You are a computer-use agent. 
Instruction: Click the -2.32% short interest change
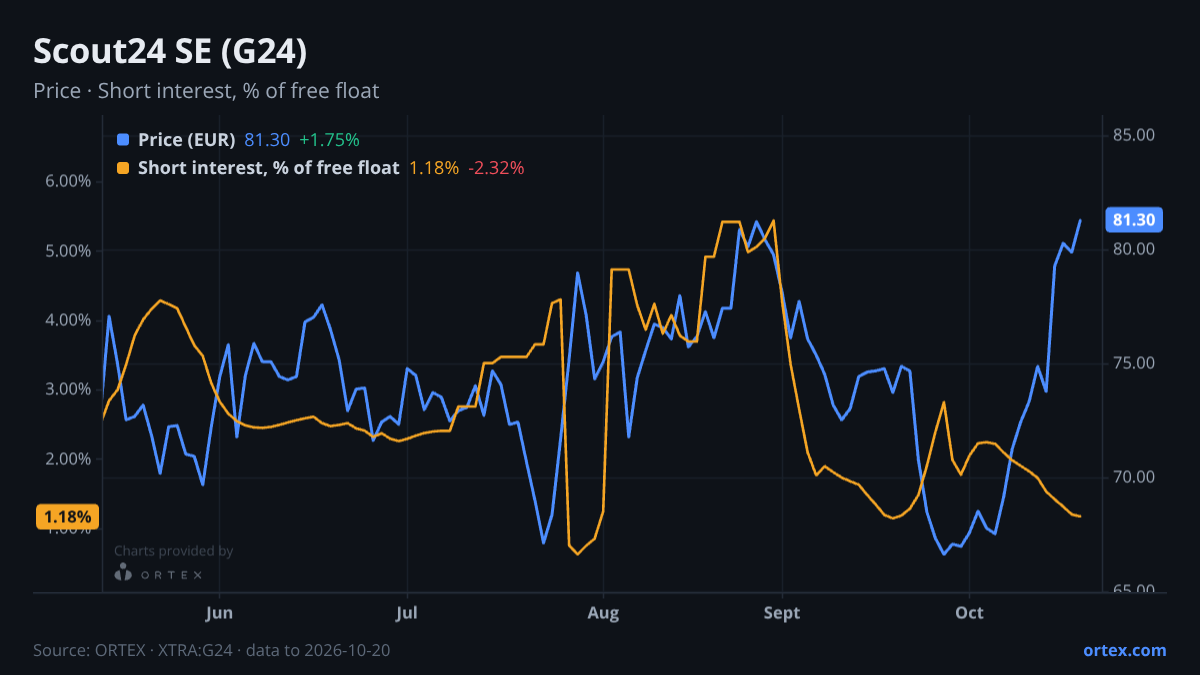coord(496,168)
